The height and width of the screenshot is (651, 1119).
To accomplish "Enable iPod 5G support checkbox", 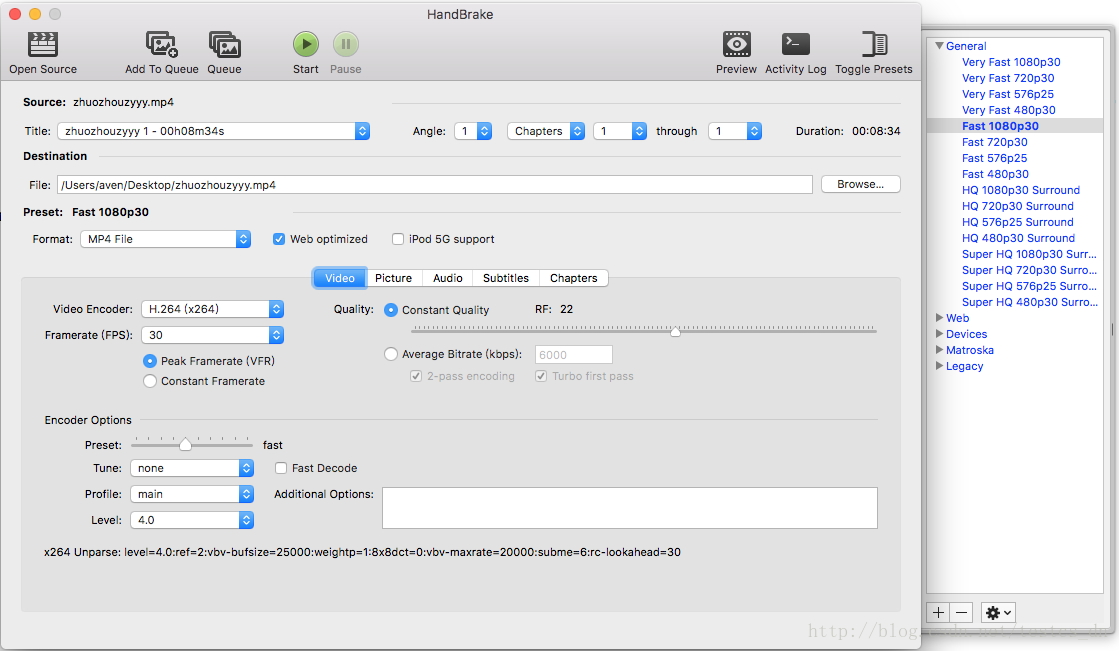I will pos(398,239).
